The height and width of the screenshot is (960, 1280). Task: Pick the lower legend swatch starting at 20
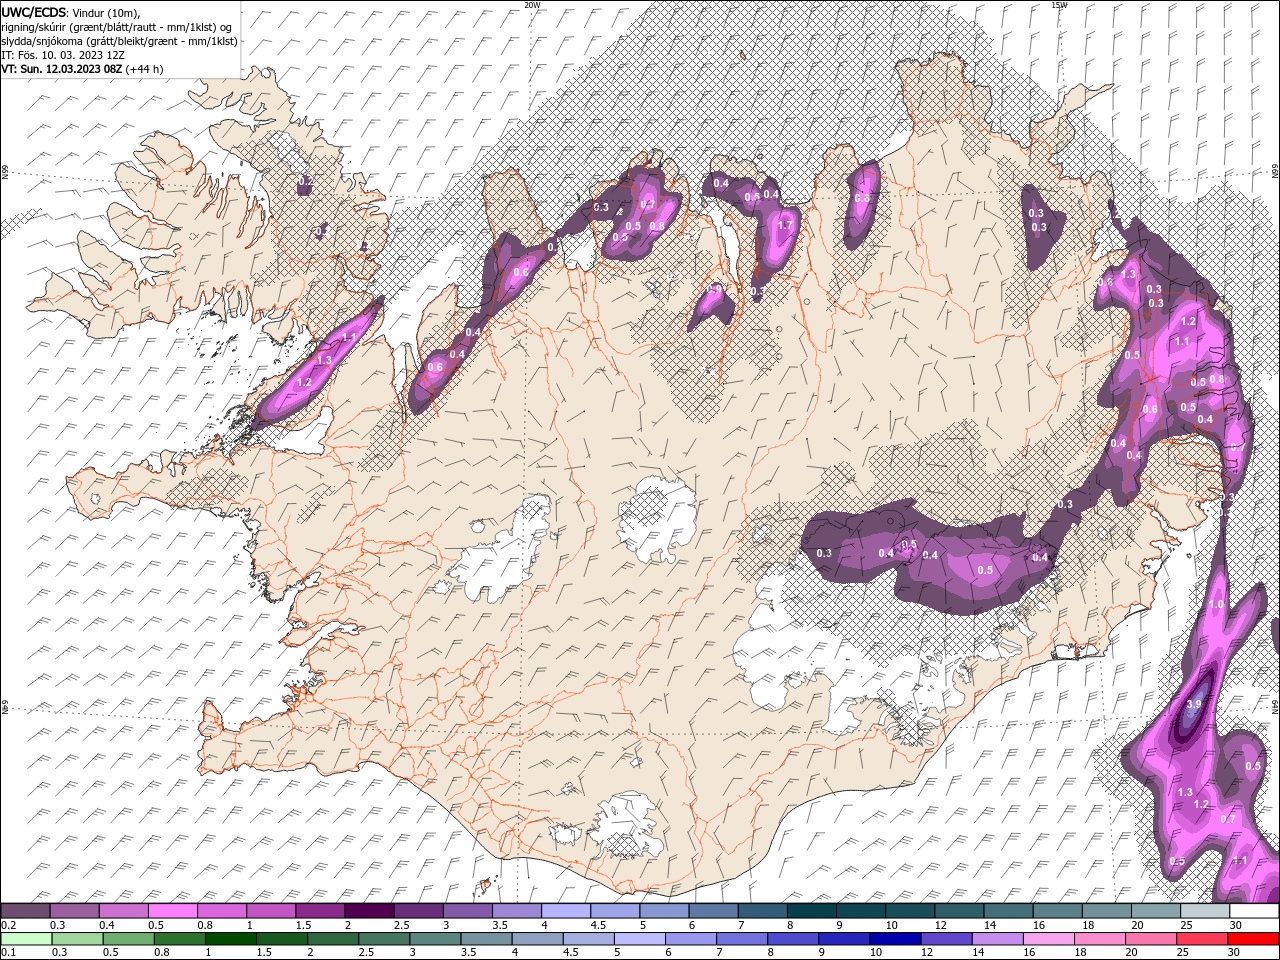tap(1149, 939)
